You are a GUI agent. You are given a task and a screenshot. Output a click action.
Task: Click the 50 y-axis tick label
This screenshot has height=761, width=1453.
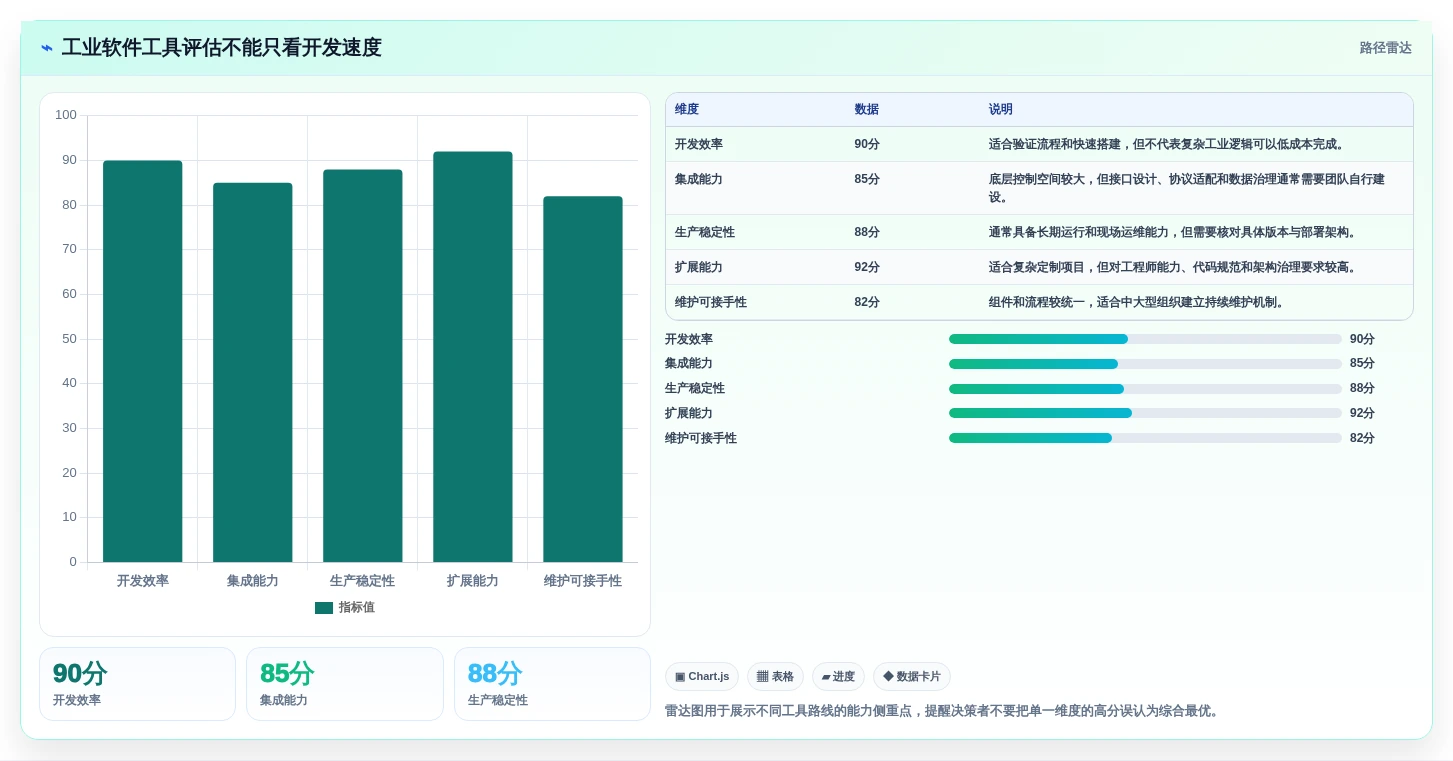(x=69, y=339)
